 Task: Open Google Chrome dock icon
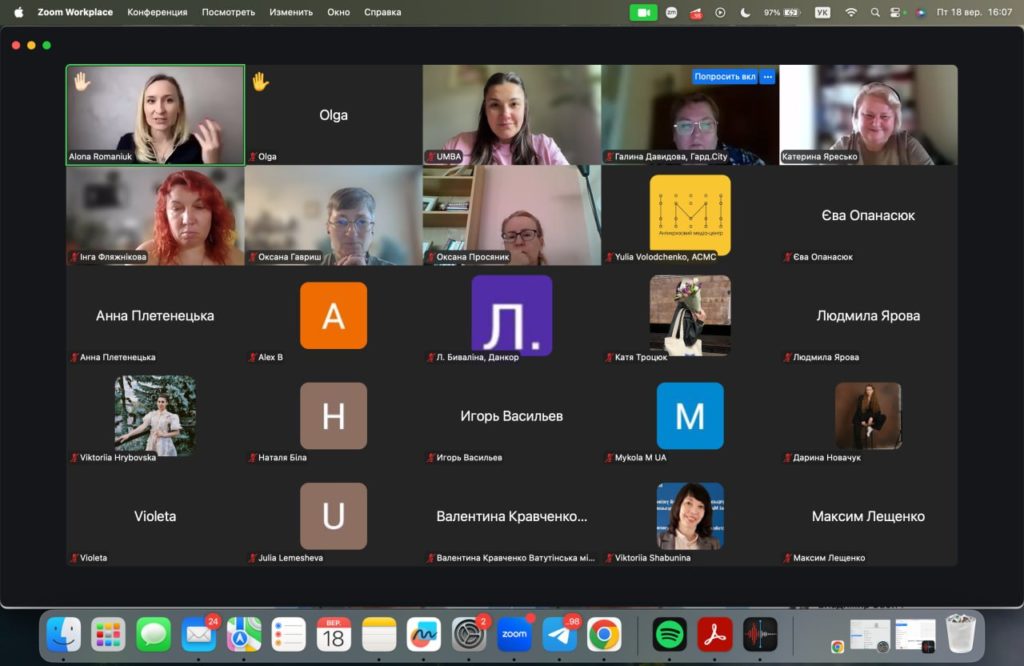pos(603,634)
